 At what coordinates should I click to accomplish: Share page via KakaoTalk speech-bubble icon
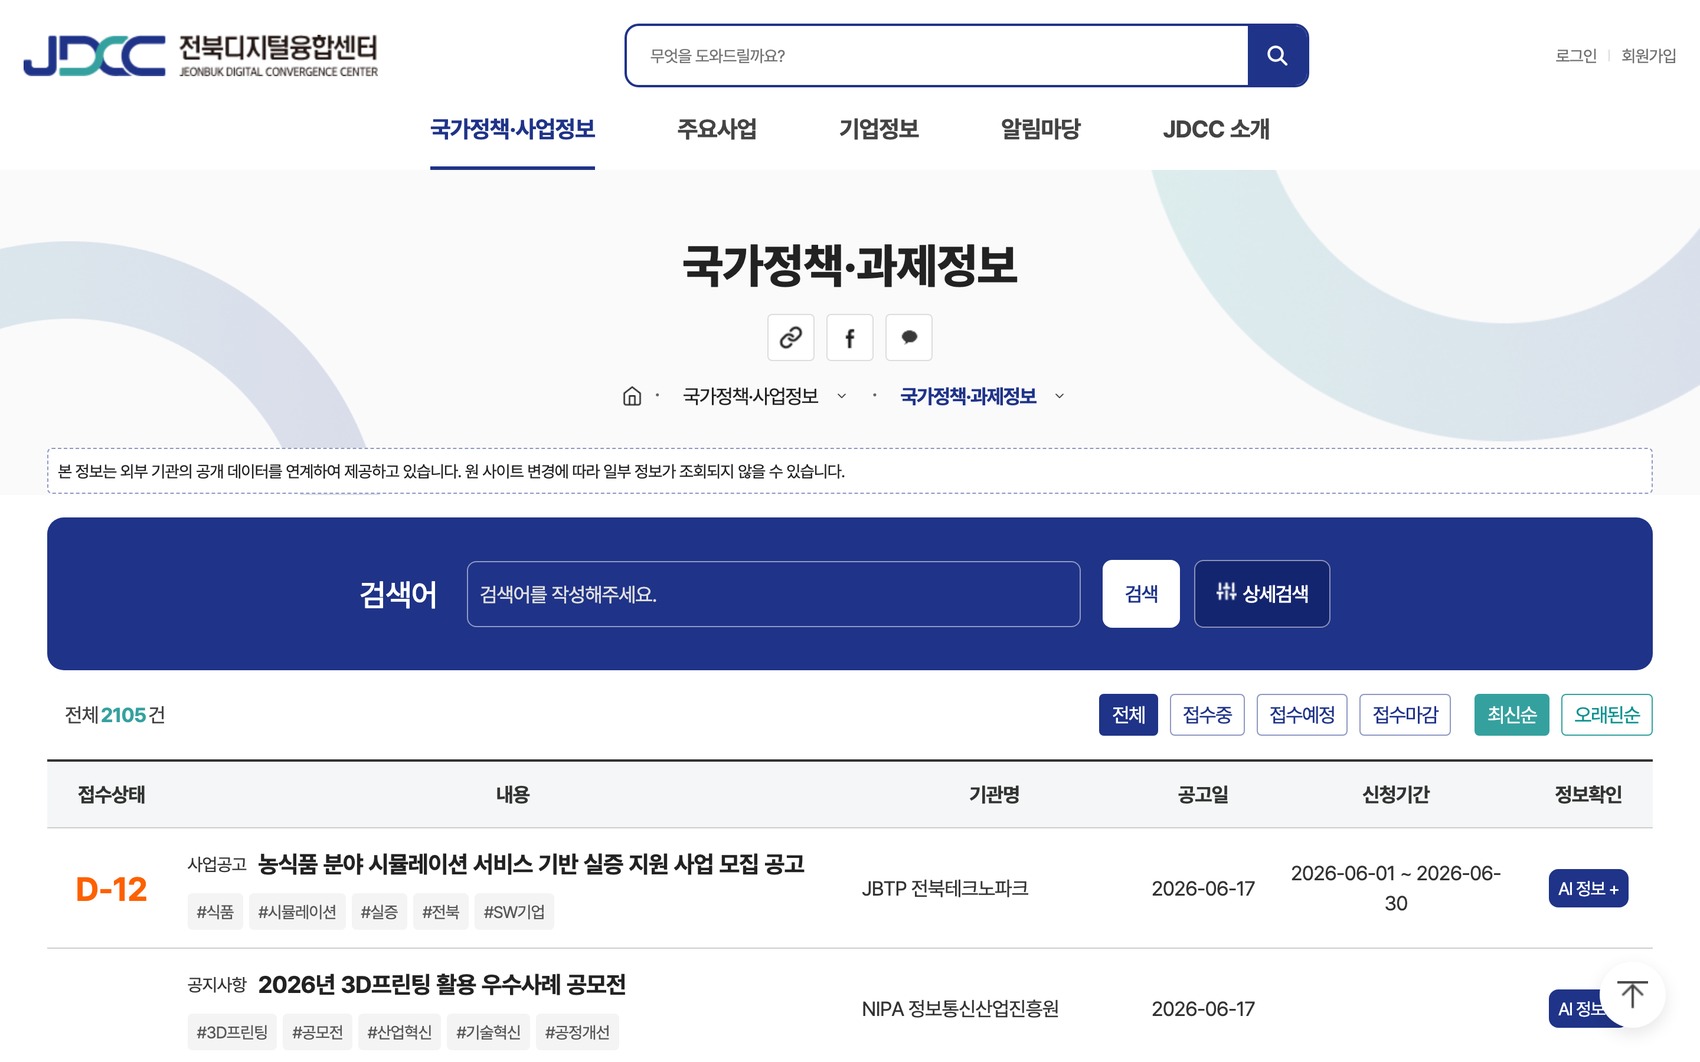coord(909,337)
